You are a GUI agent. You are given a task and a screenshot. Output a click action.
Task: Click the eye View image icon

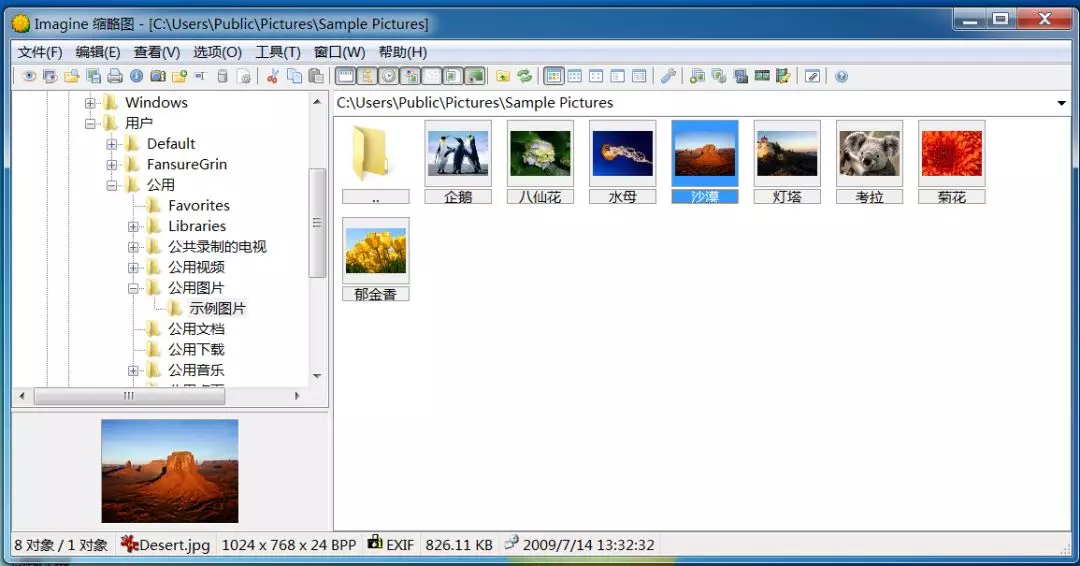point(29,76)
